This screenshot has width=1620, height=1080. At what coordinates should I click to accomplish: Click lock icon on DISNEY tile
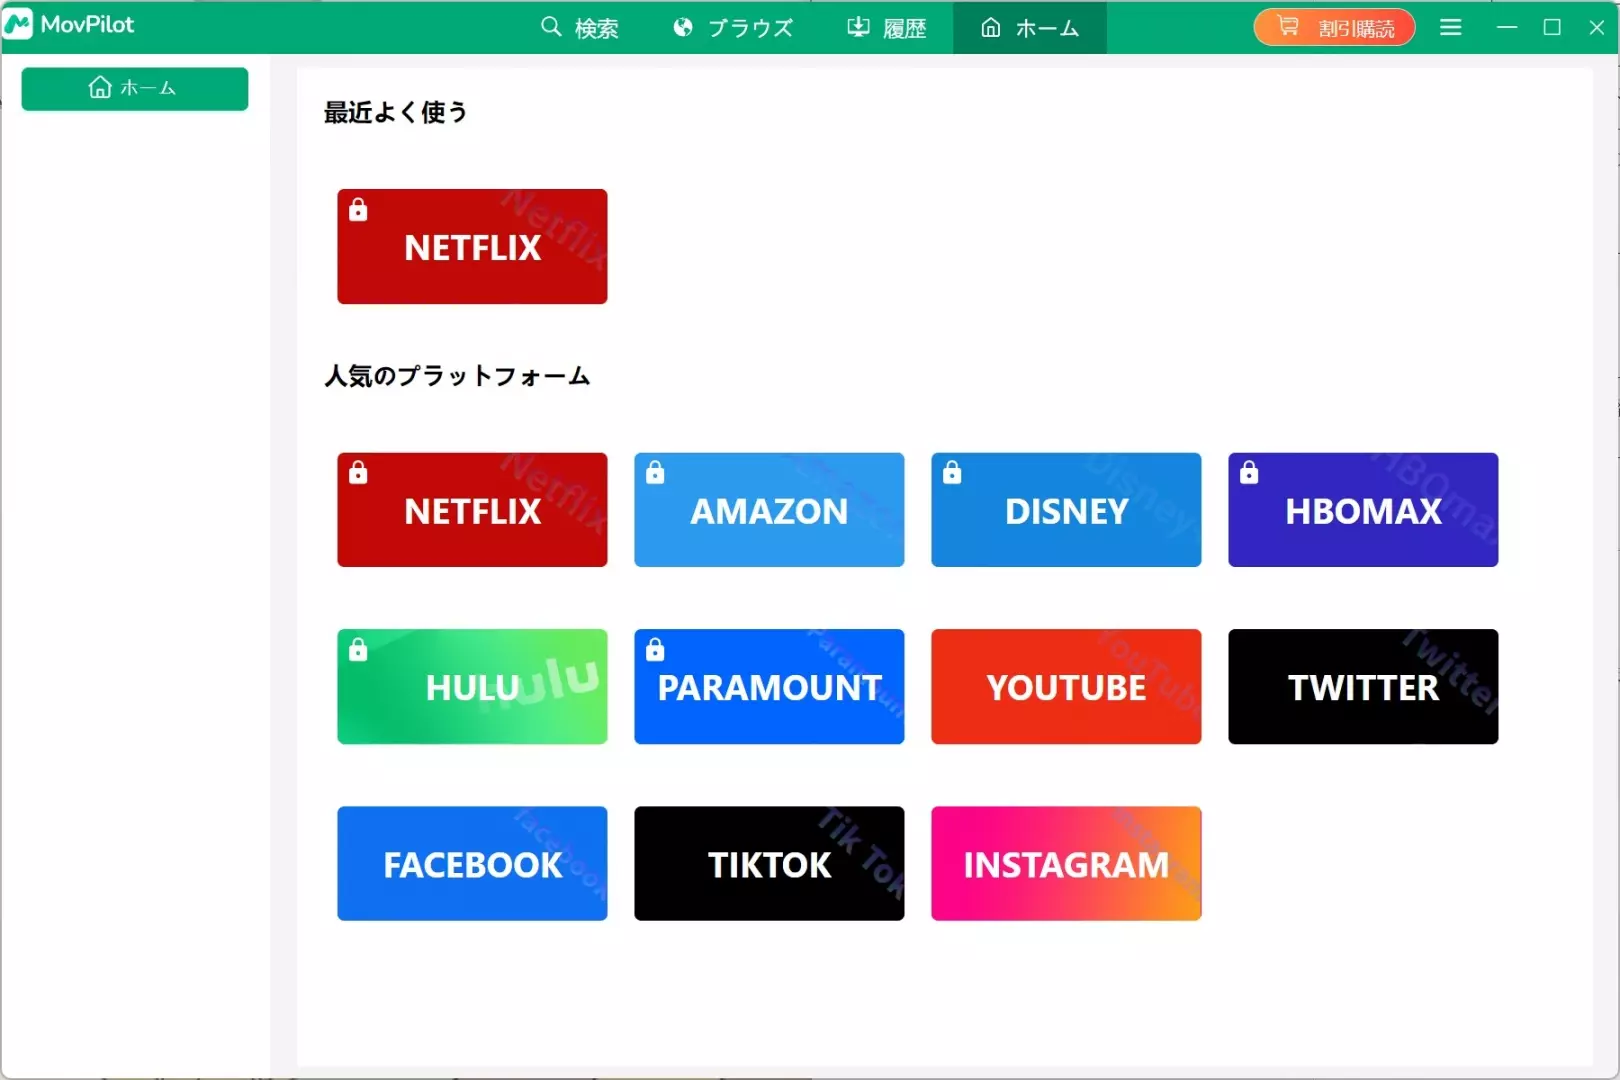click(952, 473)
